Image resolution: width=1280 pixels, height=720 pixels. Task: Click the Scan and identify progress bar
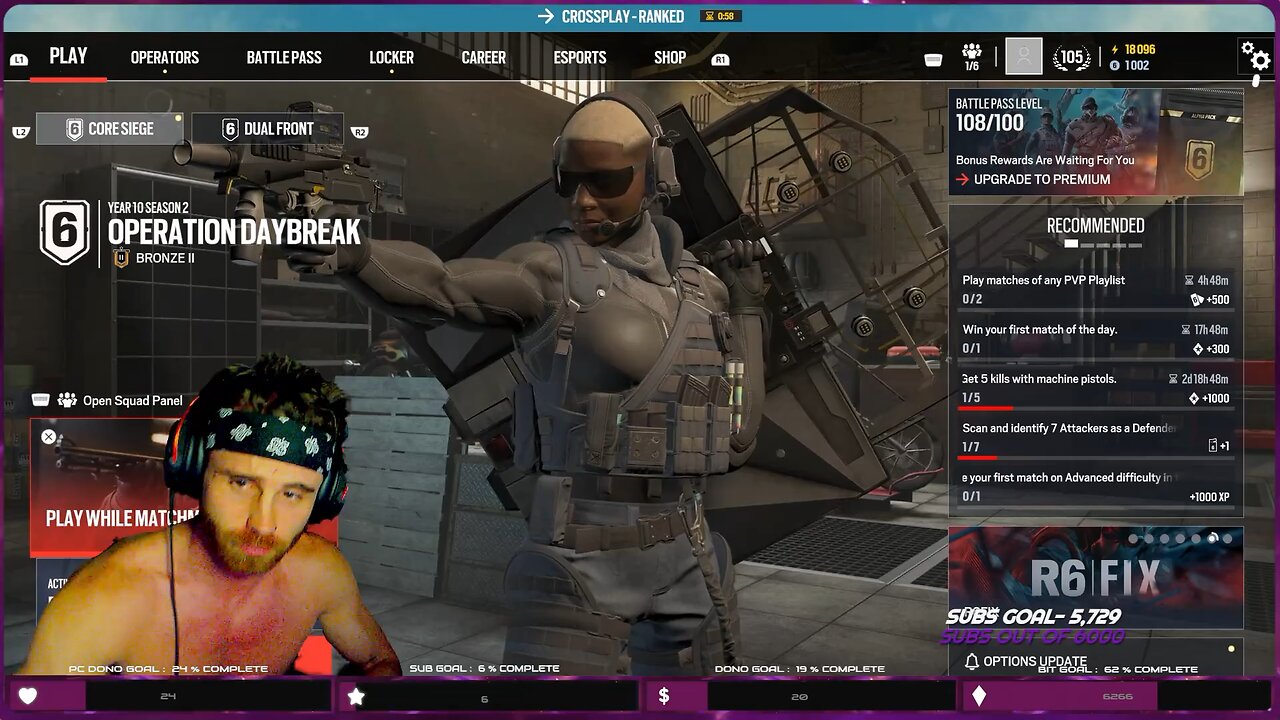tap(1096, 457)
